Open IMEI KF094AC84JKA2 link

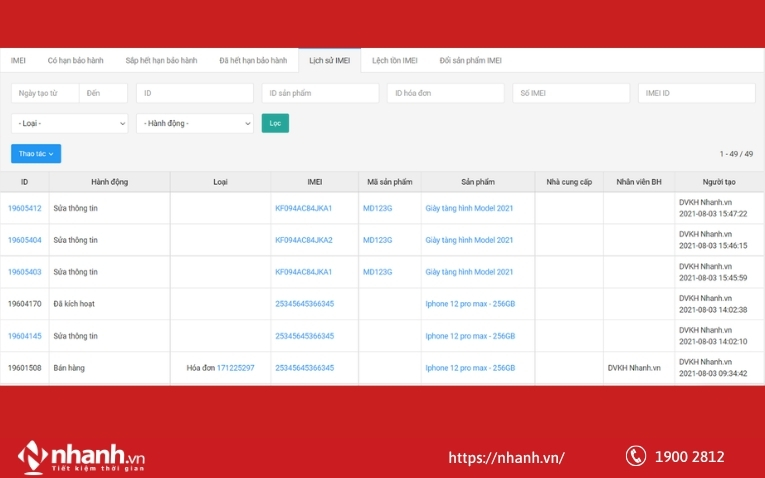[303, 240]
